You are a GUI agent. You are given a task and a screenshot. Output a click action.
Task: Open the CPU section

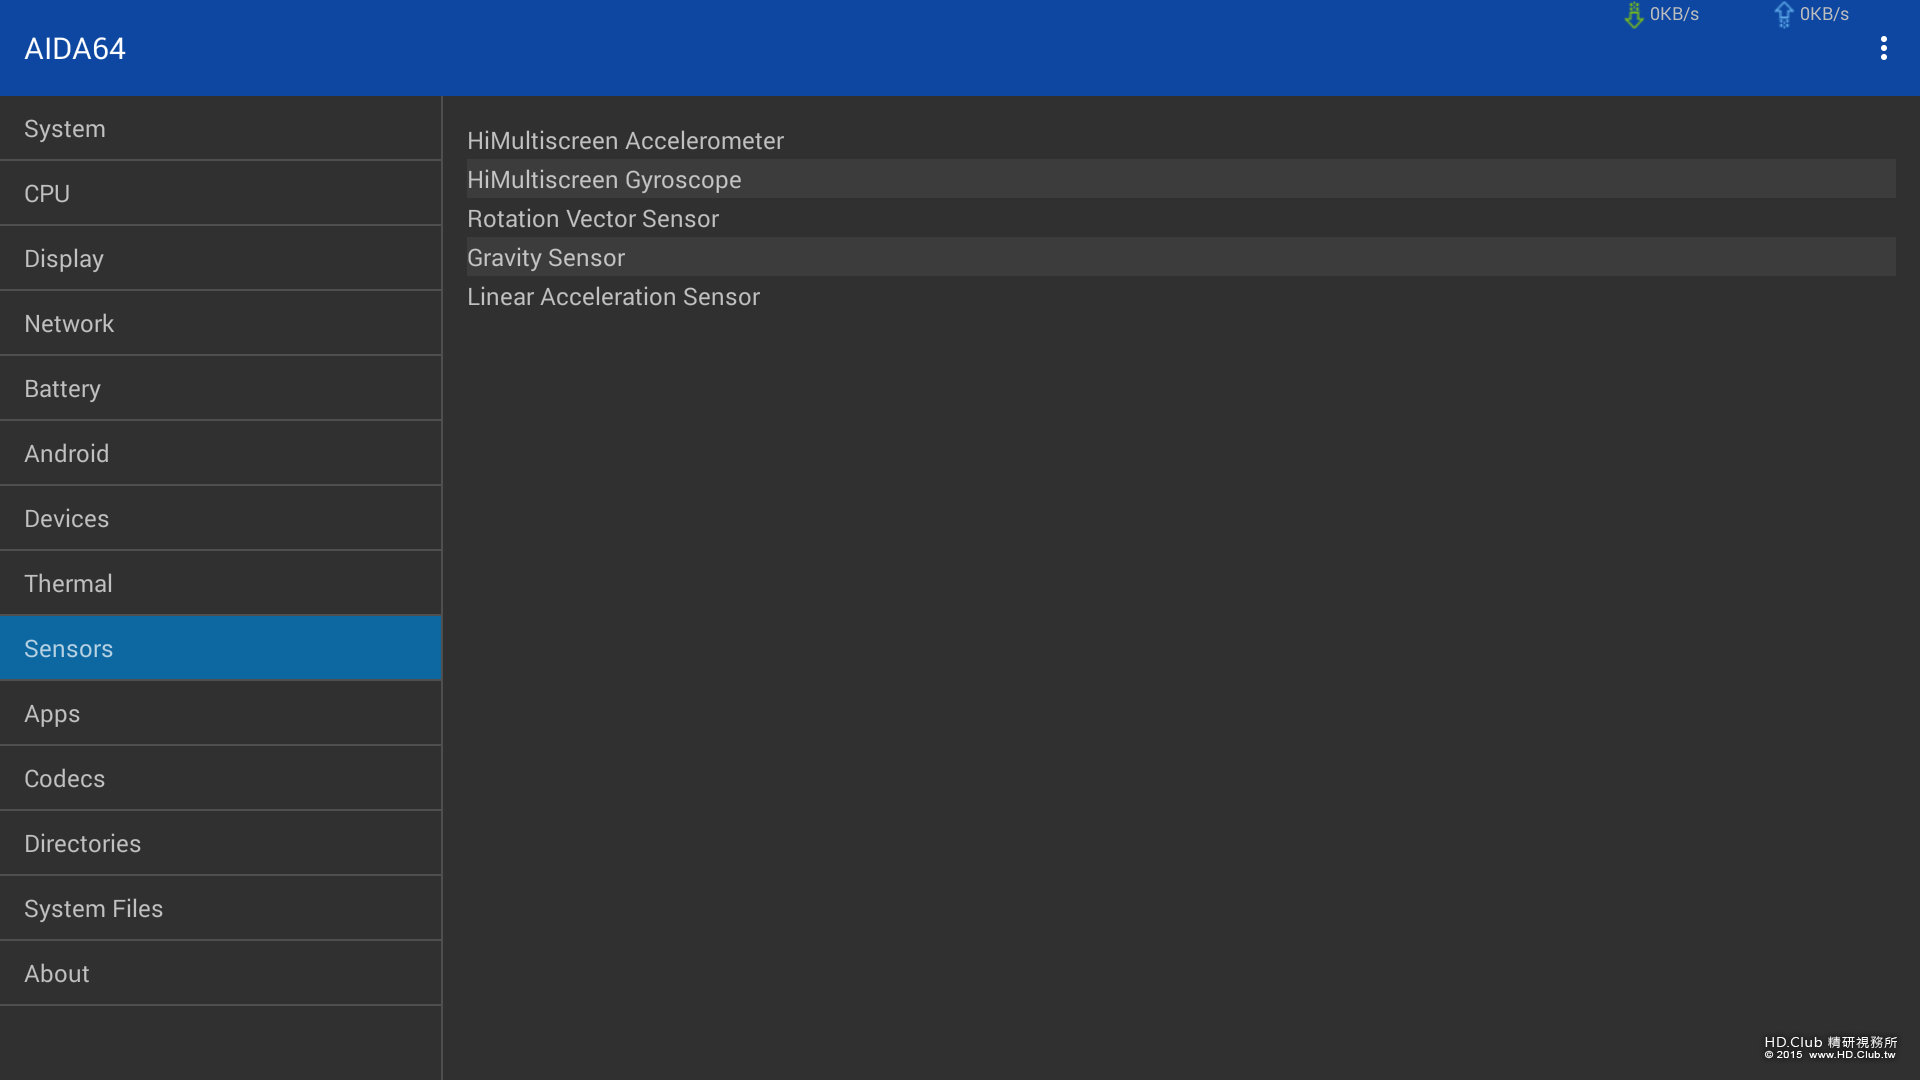pyautogui.click(x=220, y=194)
